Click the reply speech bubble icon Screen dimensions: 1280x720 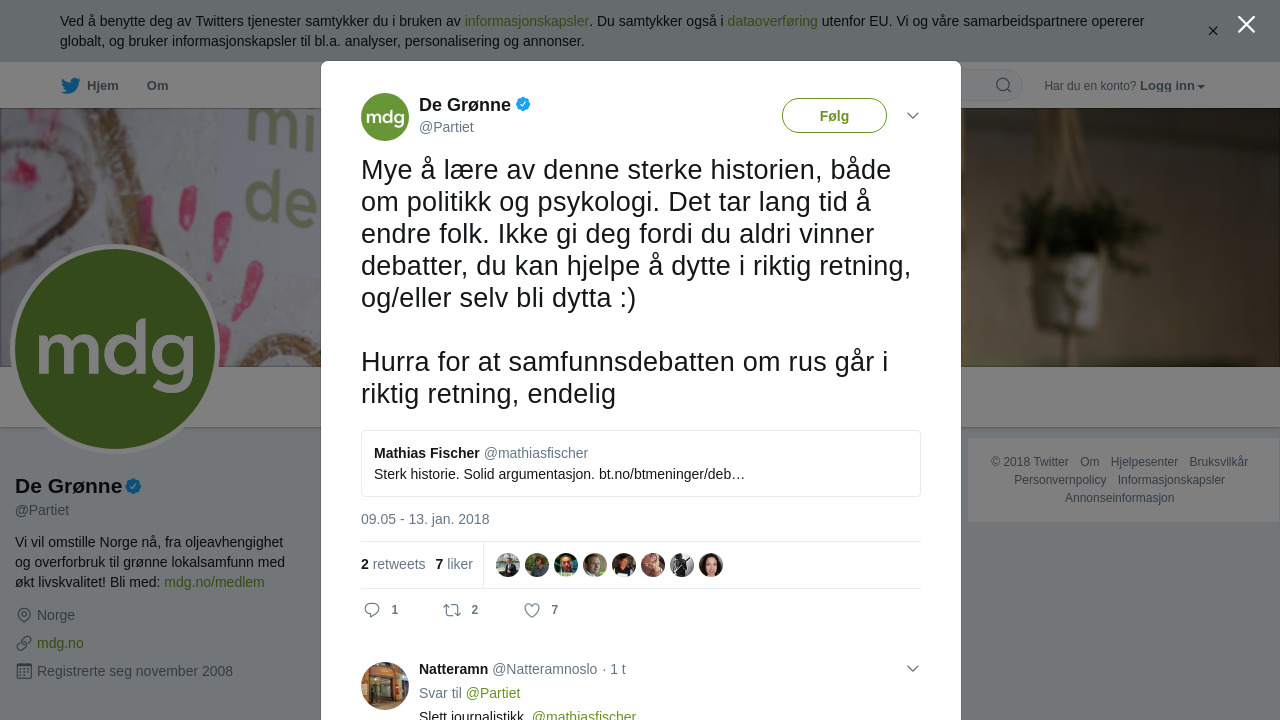372,610
